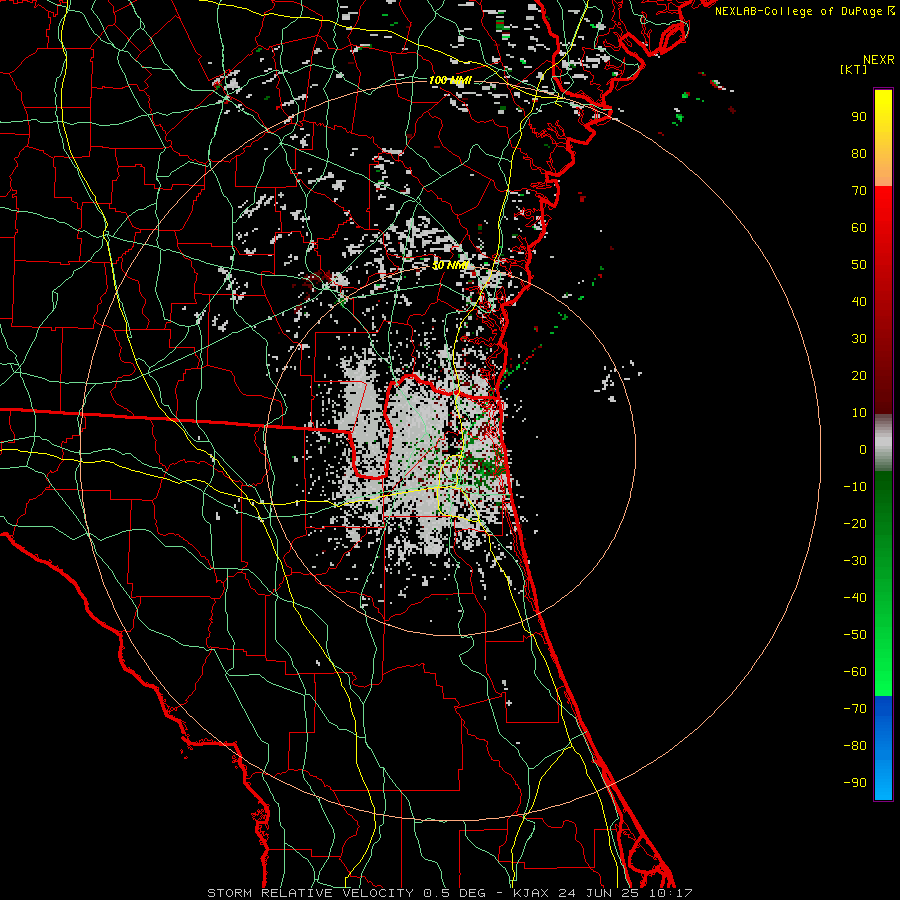900x900 pixels.
Task: Click the 60 value on the velocity scale
Action: tap(859, 227)
